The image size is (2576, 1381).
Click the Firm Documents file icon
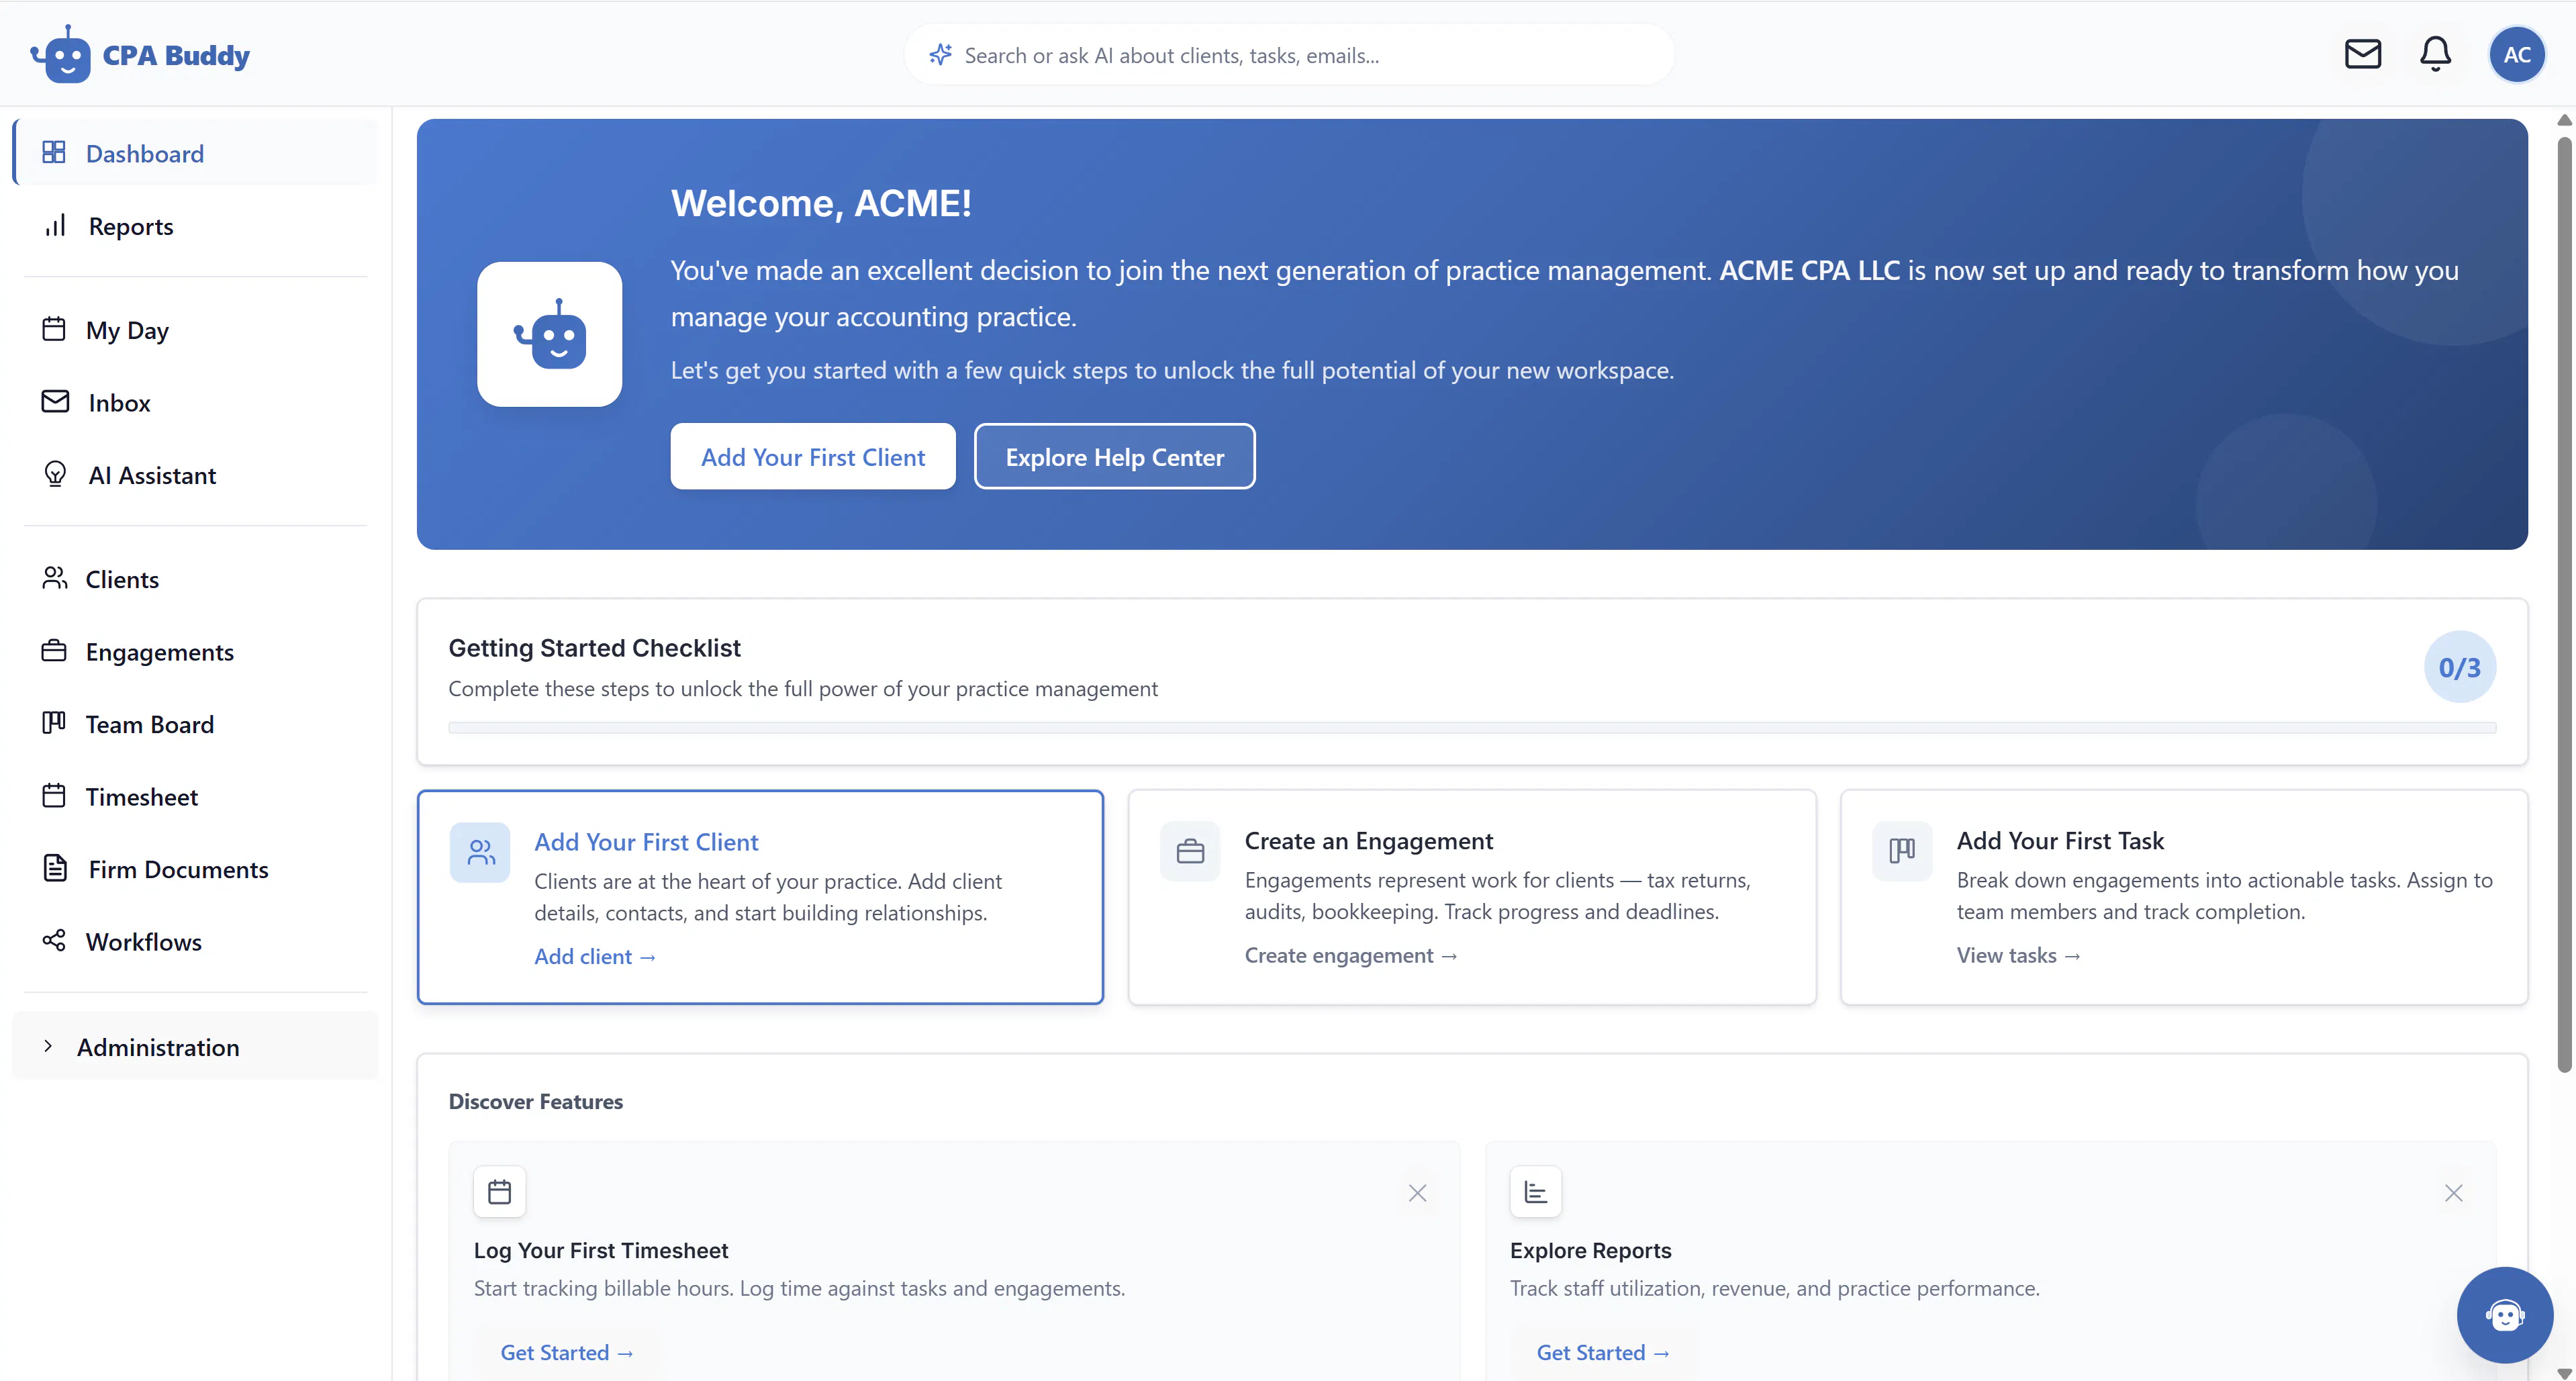click(55, 868)
